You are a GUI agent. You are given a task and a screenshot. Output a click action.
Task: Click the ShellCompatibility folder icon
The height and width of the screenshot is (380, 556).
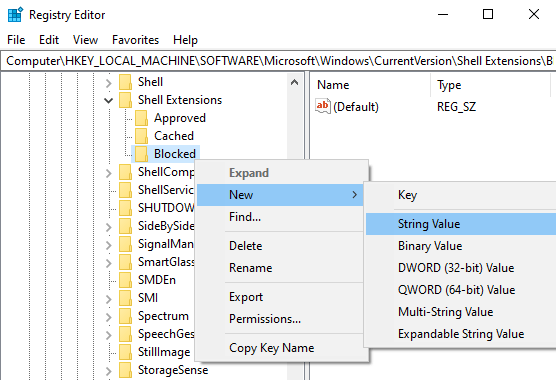125,172
